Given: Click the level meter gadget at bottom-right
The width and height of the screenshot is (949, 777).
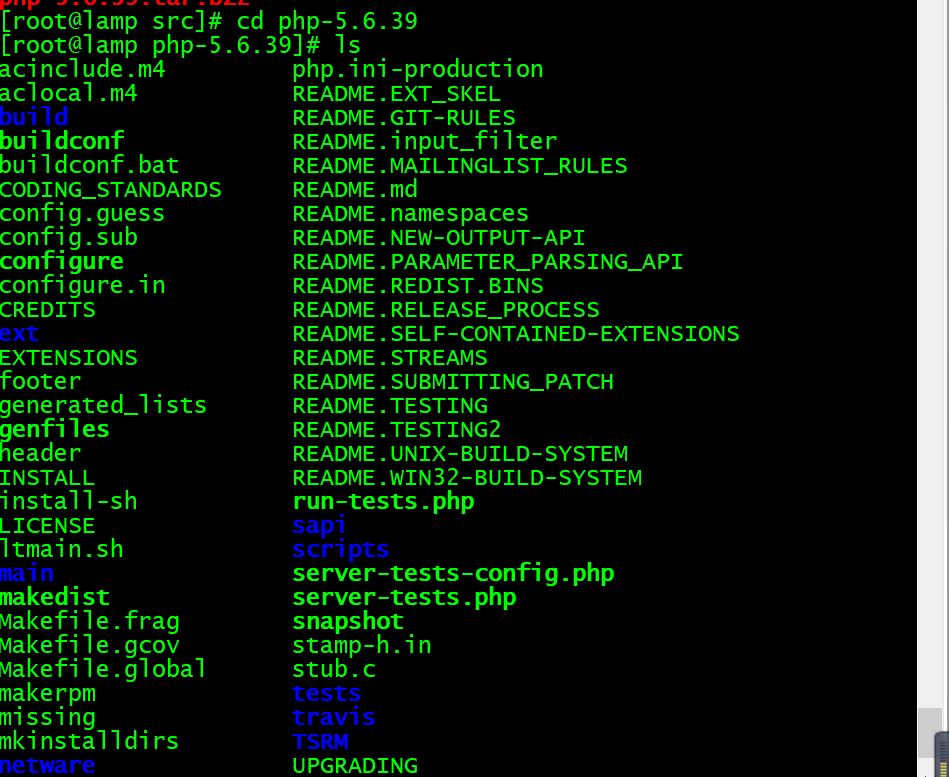Looking at the screenshot, I should point(942,754).
